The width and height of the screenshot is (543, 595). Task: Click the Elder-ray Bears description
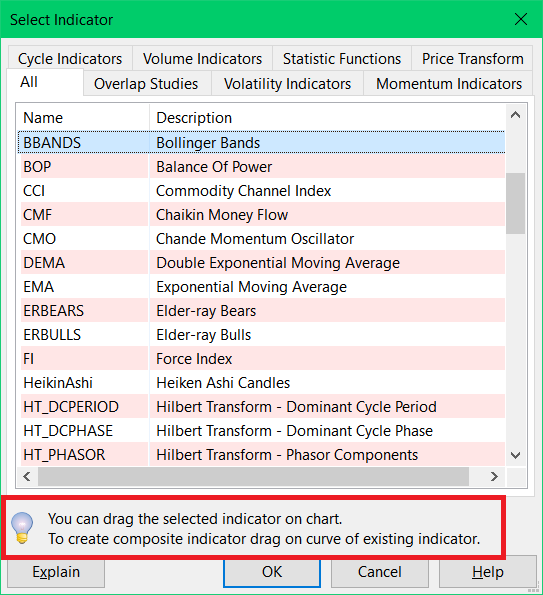click(206, 311)
